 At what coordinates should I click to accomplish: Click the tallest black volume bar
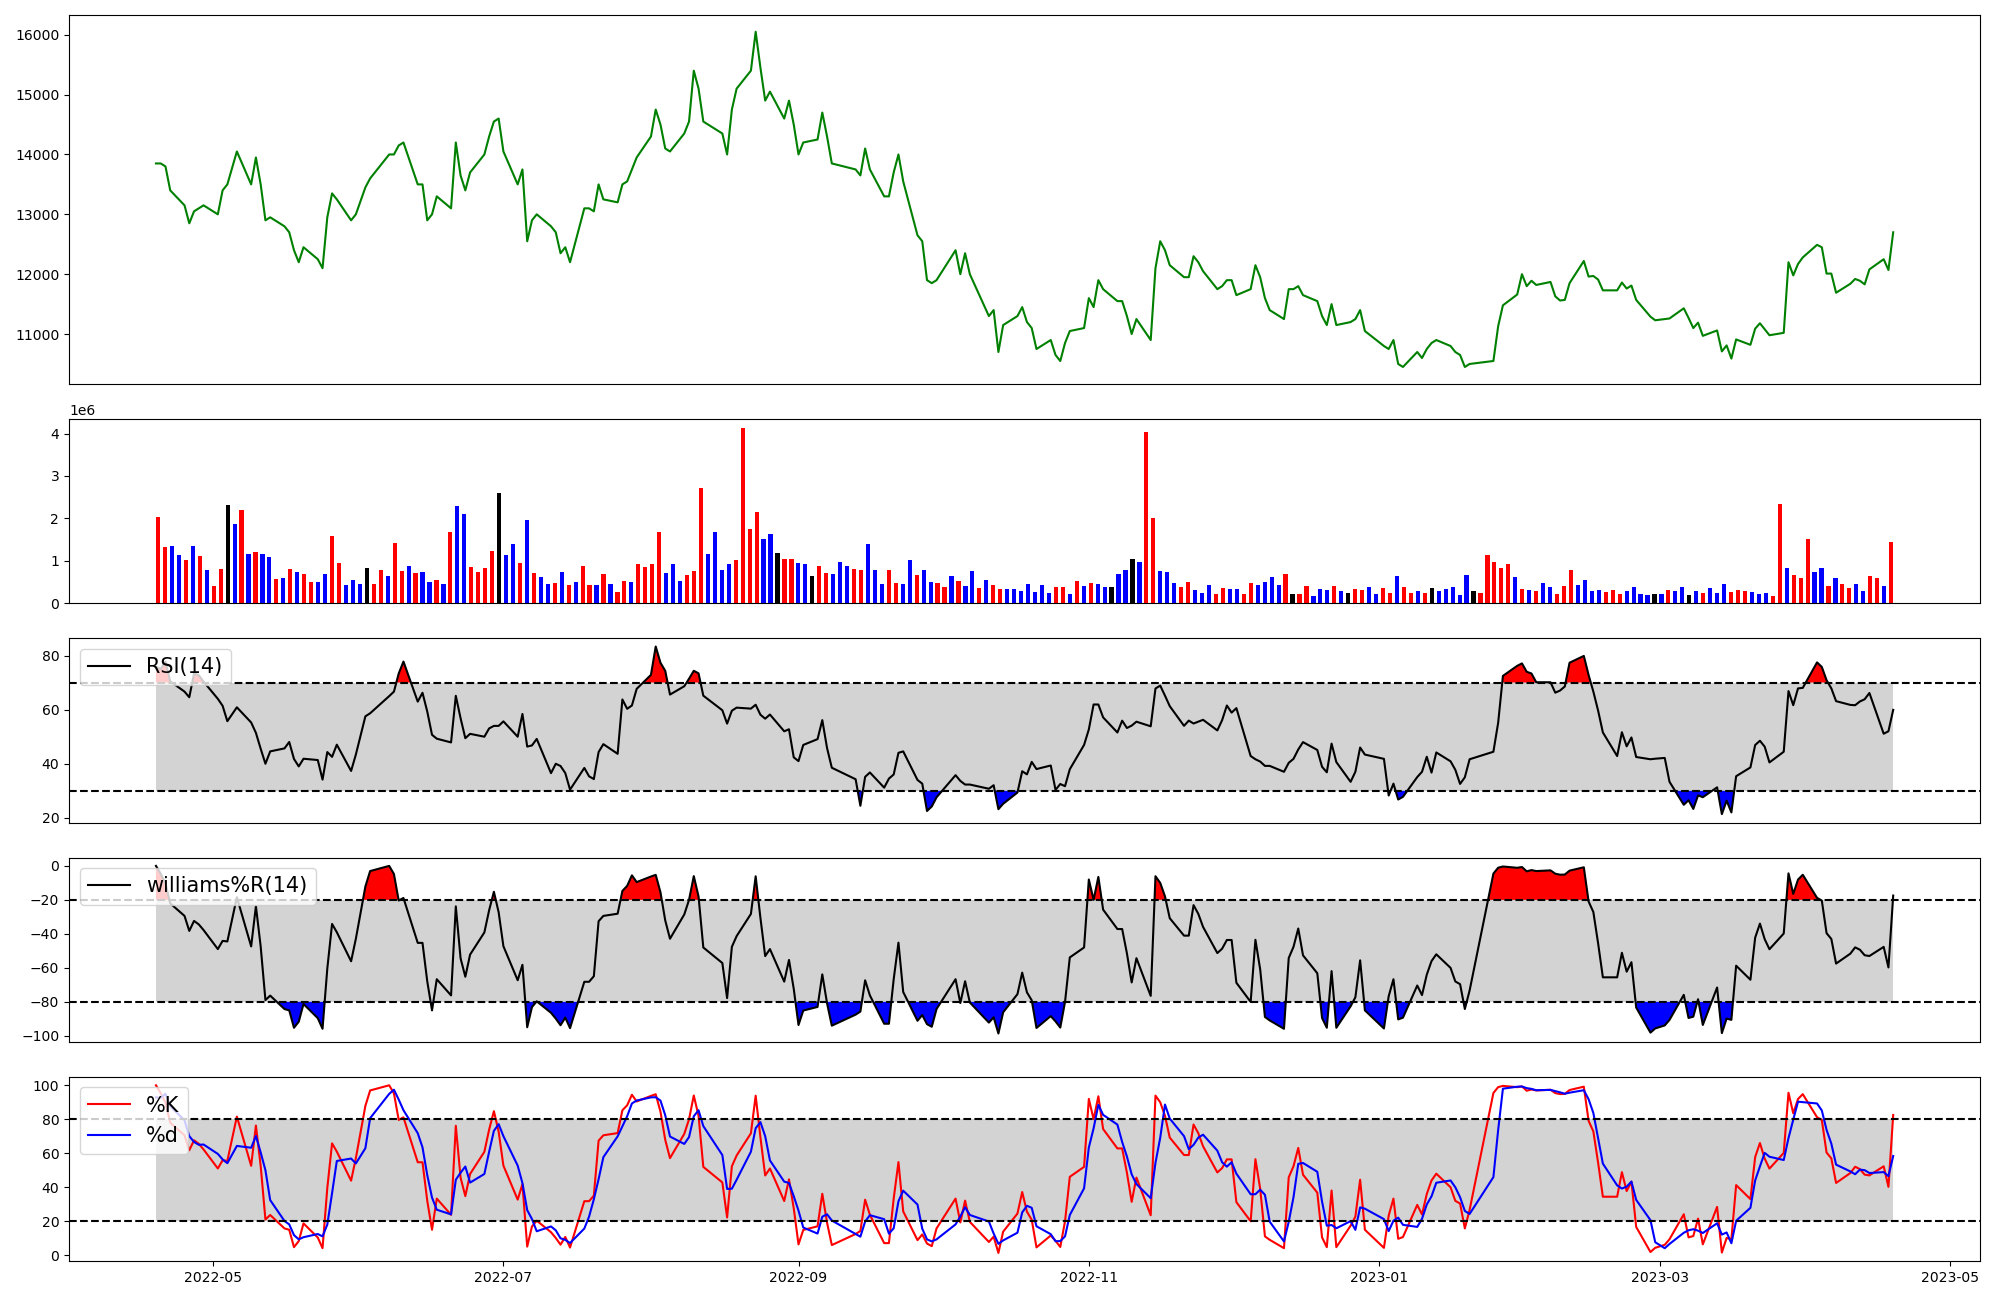(499, 548)
